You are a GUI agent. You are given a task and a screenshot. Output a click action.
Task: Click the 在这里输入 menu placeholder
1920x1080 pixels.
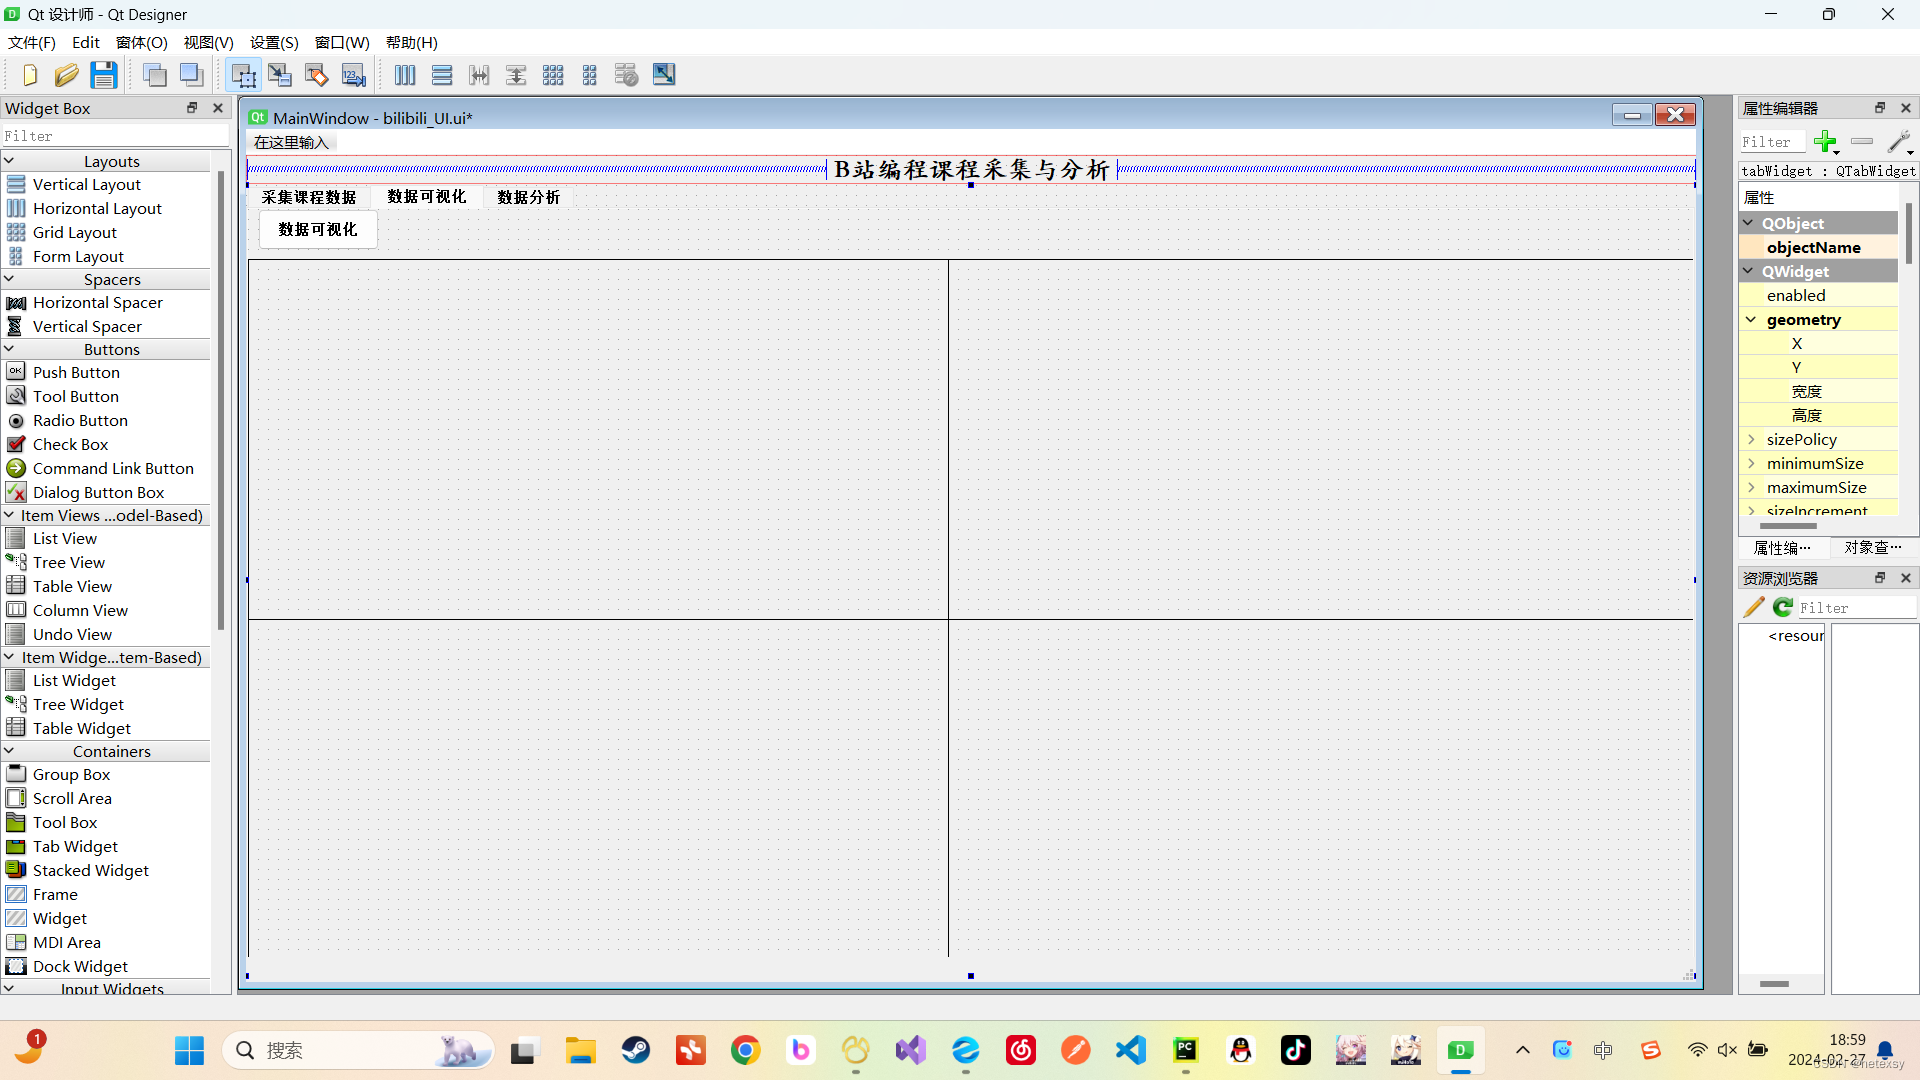click(291, 142)
